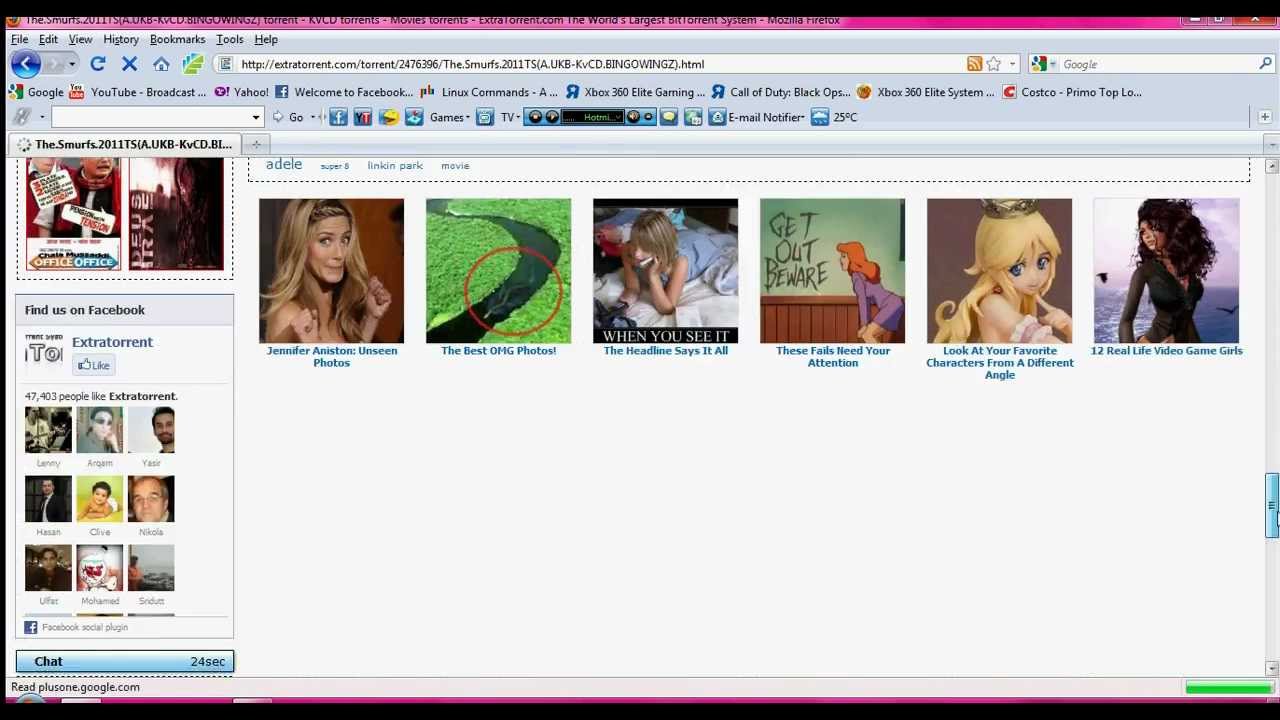Launch the Pac-Man game toolbar icon
This screenshot has width=1280, height=720.
(388, 117)
